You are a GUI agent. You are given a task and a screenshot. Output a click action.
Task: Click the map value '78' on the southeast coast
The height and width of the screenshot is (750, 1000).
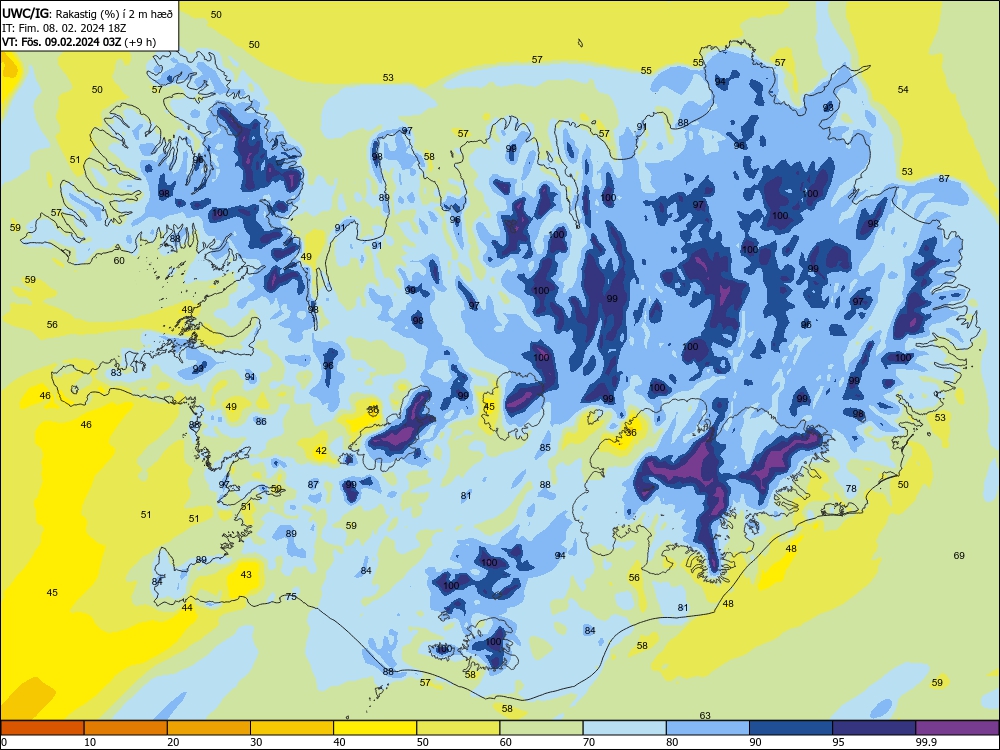coord(851,489)
